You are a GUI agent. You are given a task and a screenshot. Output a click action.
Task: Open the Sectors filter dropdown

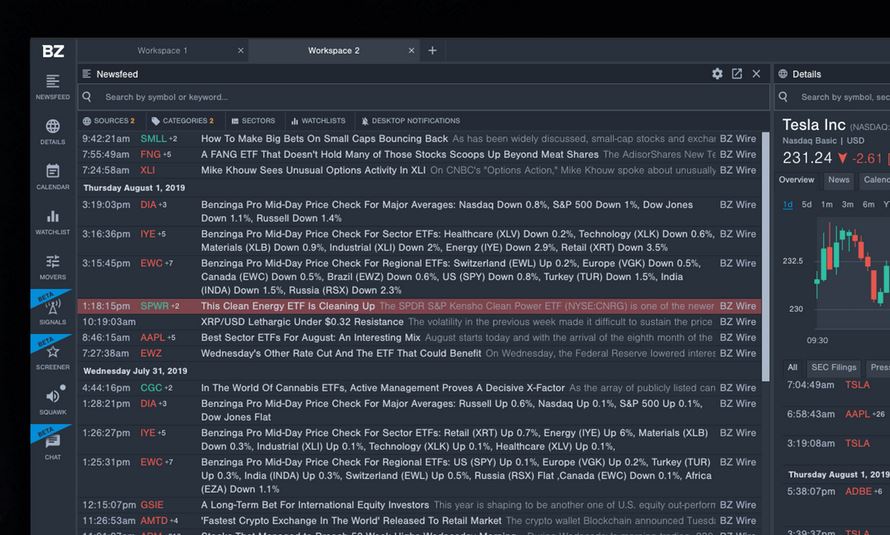[253, 121]
